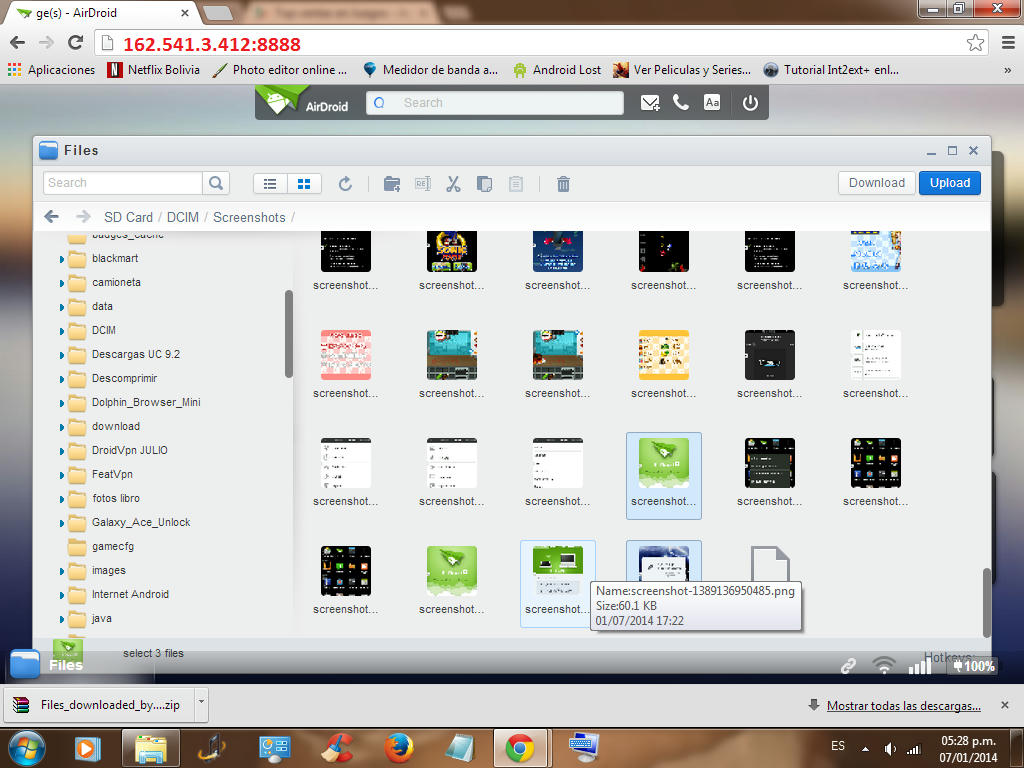Open the phone call icon in AirDroid bar
Screen dimensions: 1024x768
click(x=681, y=103)
